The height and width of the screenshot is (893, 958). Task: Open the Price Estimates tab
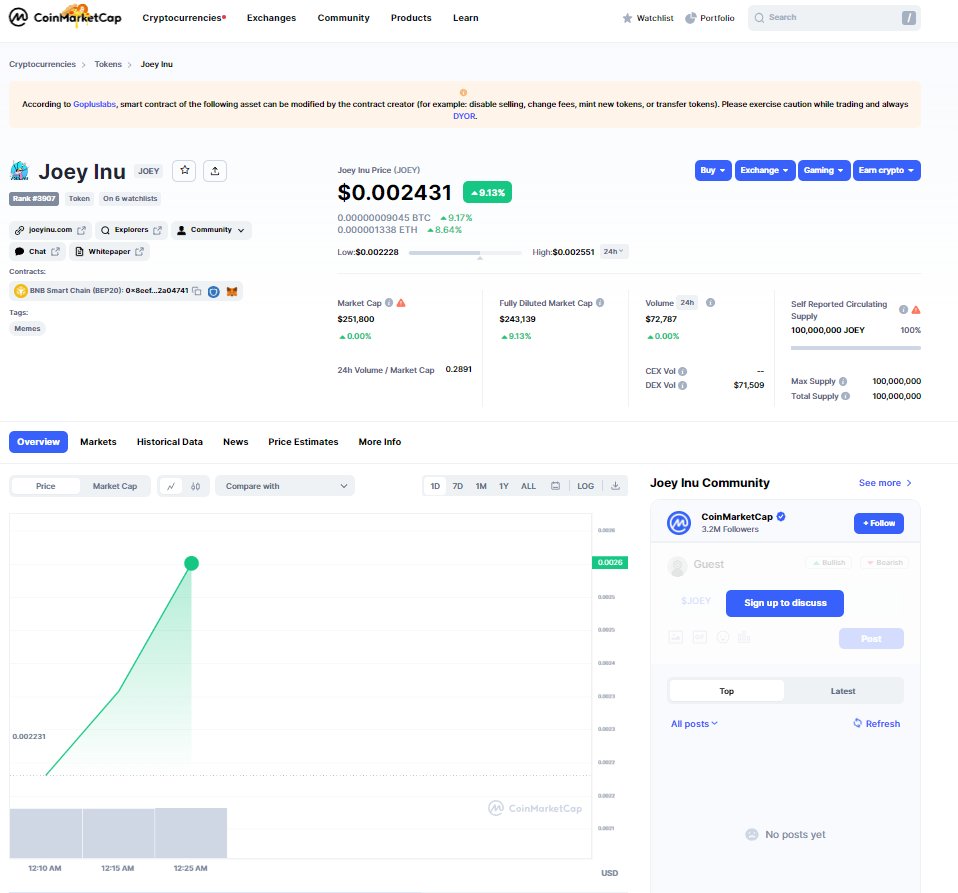click(303, 442)
